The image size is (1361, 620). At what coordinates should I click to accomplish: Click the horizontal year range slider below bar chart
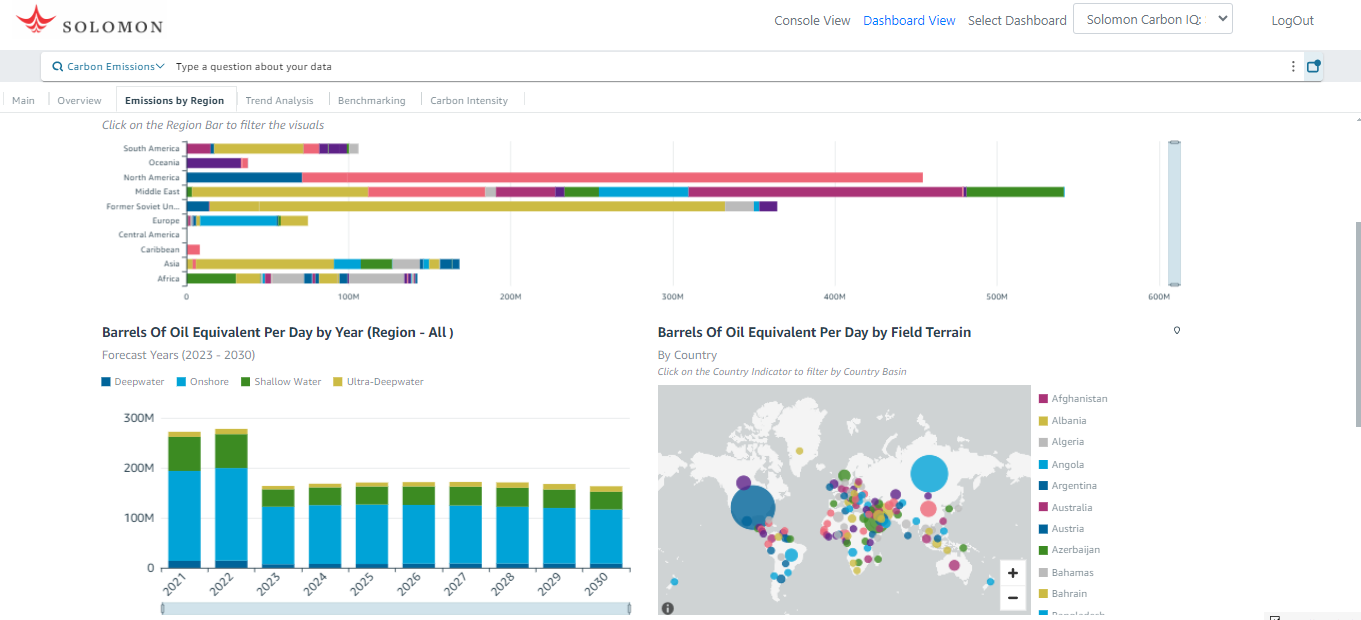[396, 608]
